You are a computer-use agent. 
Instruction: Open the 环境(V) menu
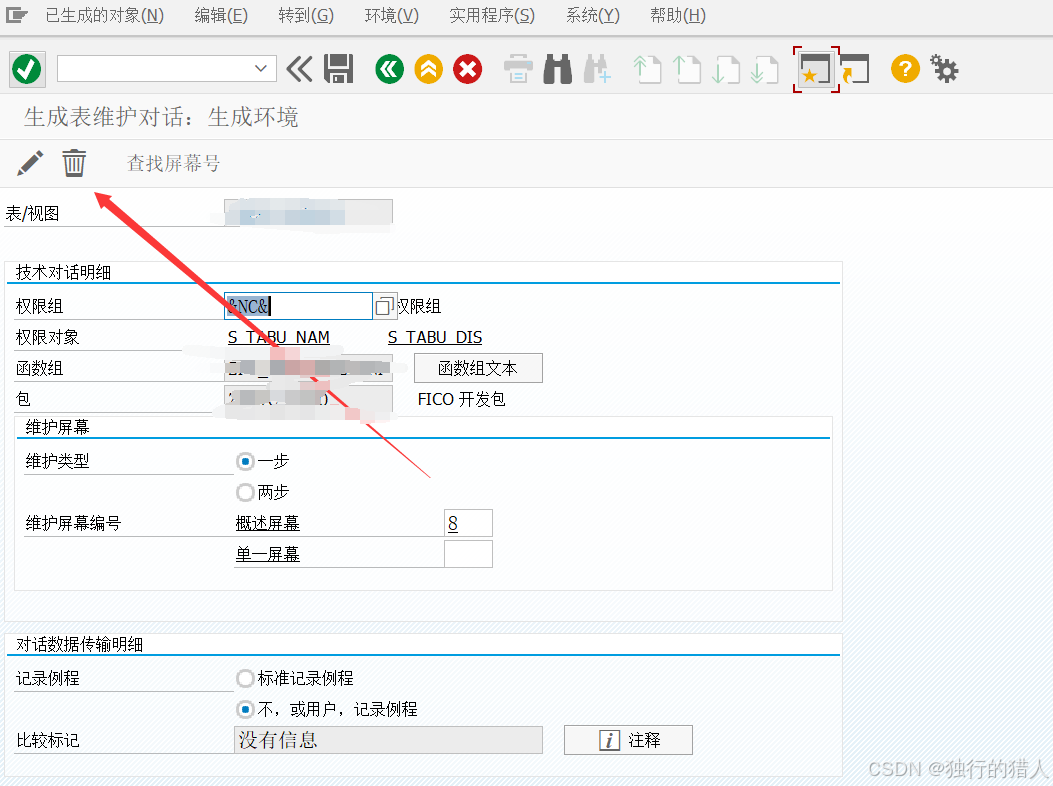click(392, 15)
